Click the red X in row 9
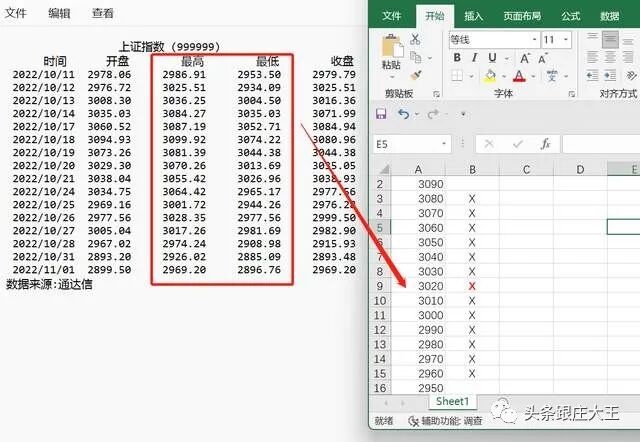640x442 pixels. (472, 286)
